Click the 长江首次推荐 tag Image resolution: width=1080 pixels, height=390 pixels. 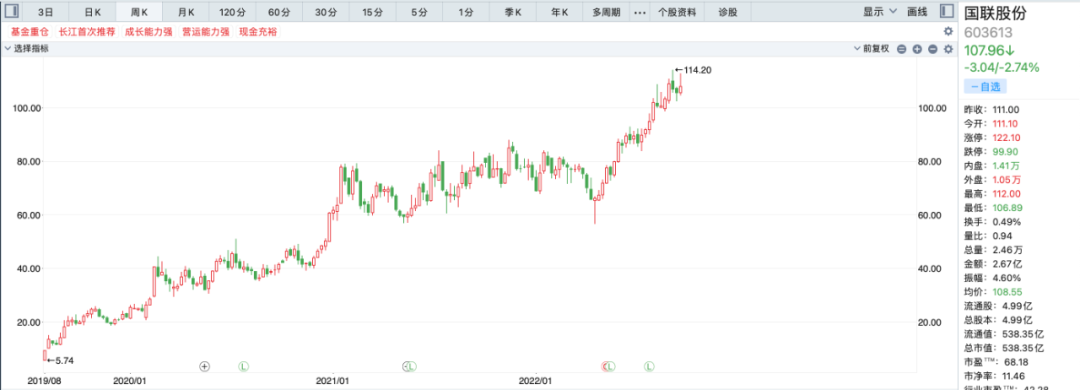click(x=86, y=32)
